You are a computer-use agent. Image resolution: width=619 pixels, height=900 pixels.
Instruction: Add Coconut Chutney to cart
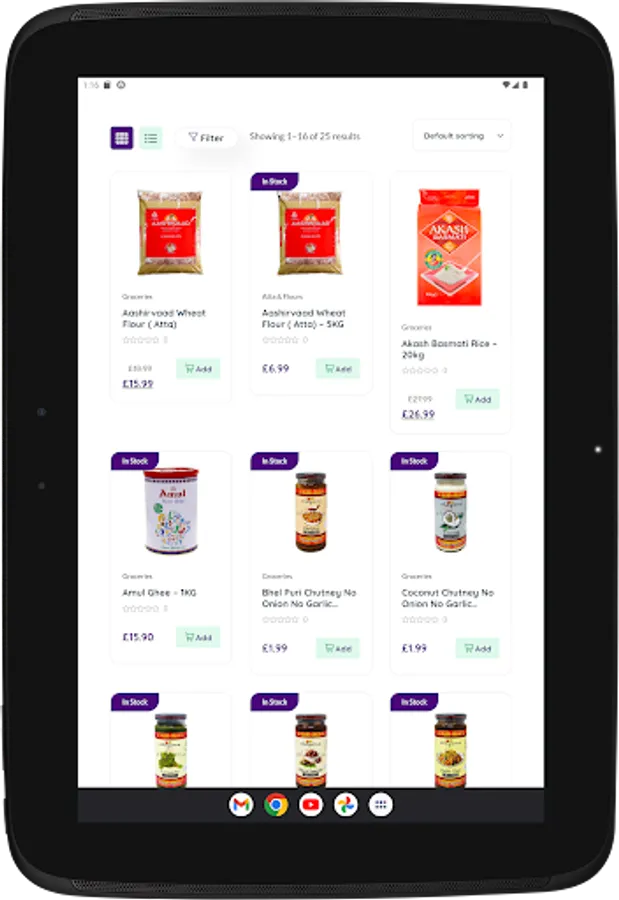coord(477,648)
